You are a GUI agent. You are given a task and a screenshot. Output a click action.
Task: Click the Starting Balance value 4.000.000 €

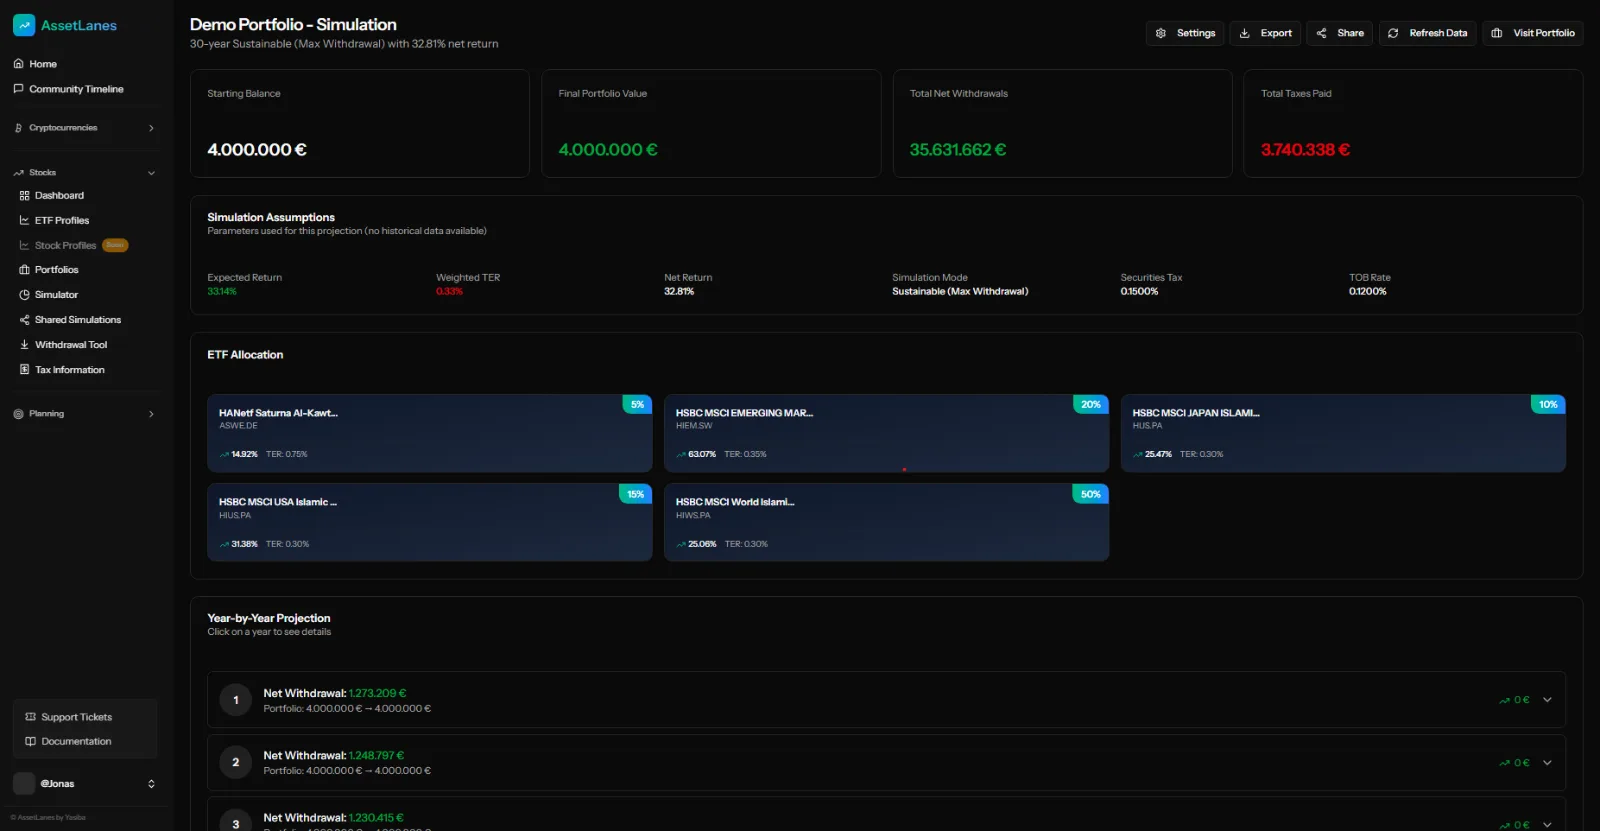click(257, 150)
